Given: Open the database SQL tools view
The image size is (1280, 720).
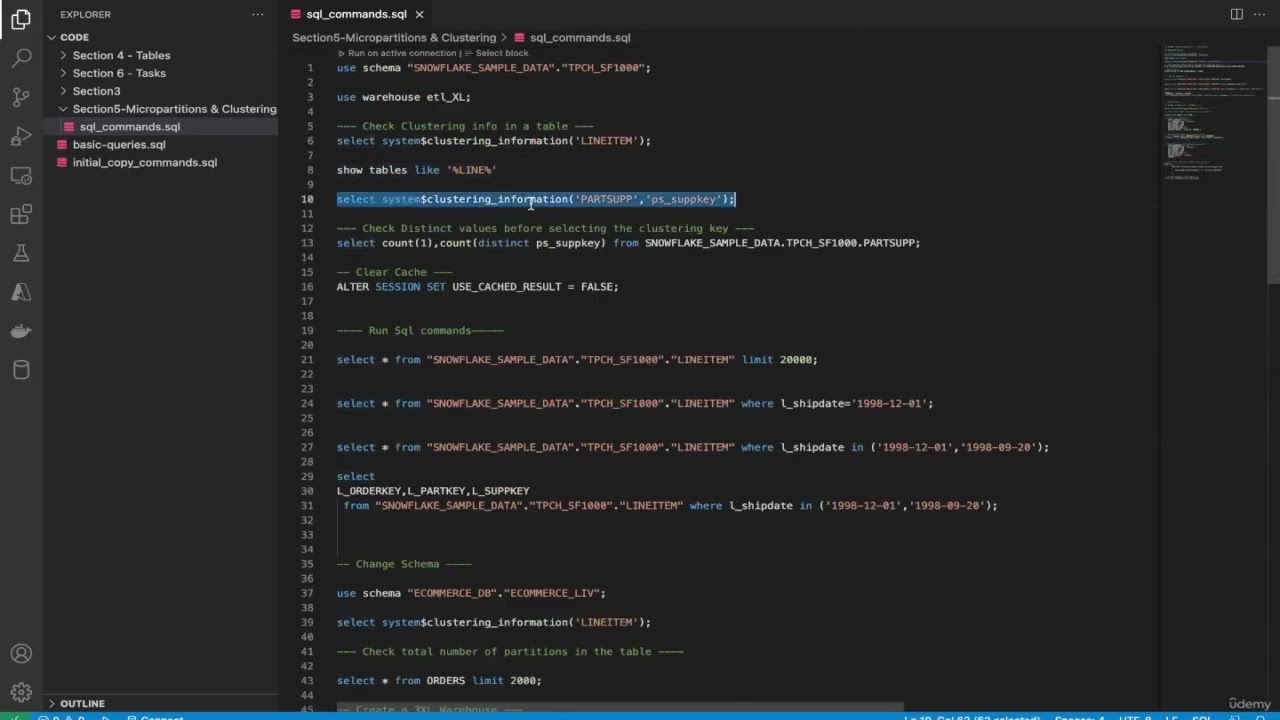Looking at the screenshot, I should [x=21, y=370].
